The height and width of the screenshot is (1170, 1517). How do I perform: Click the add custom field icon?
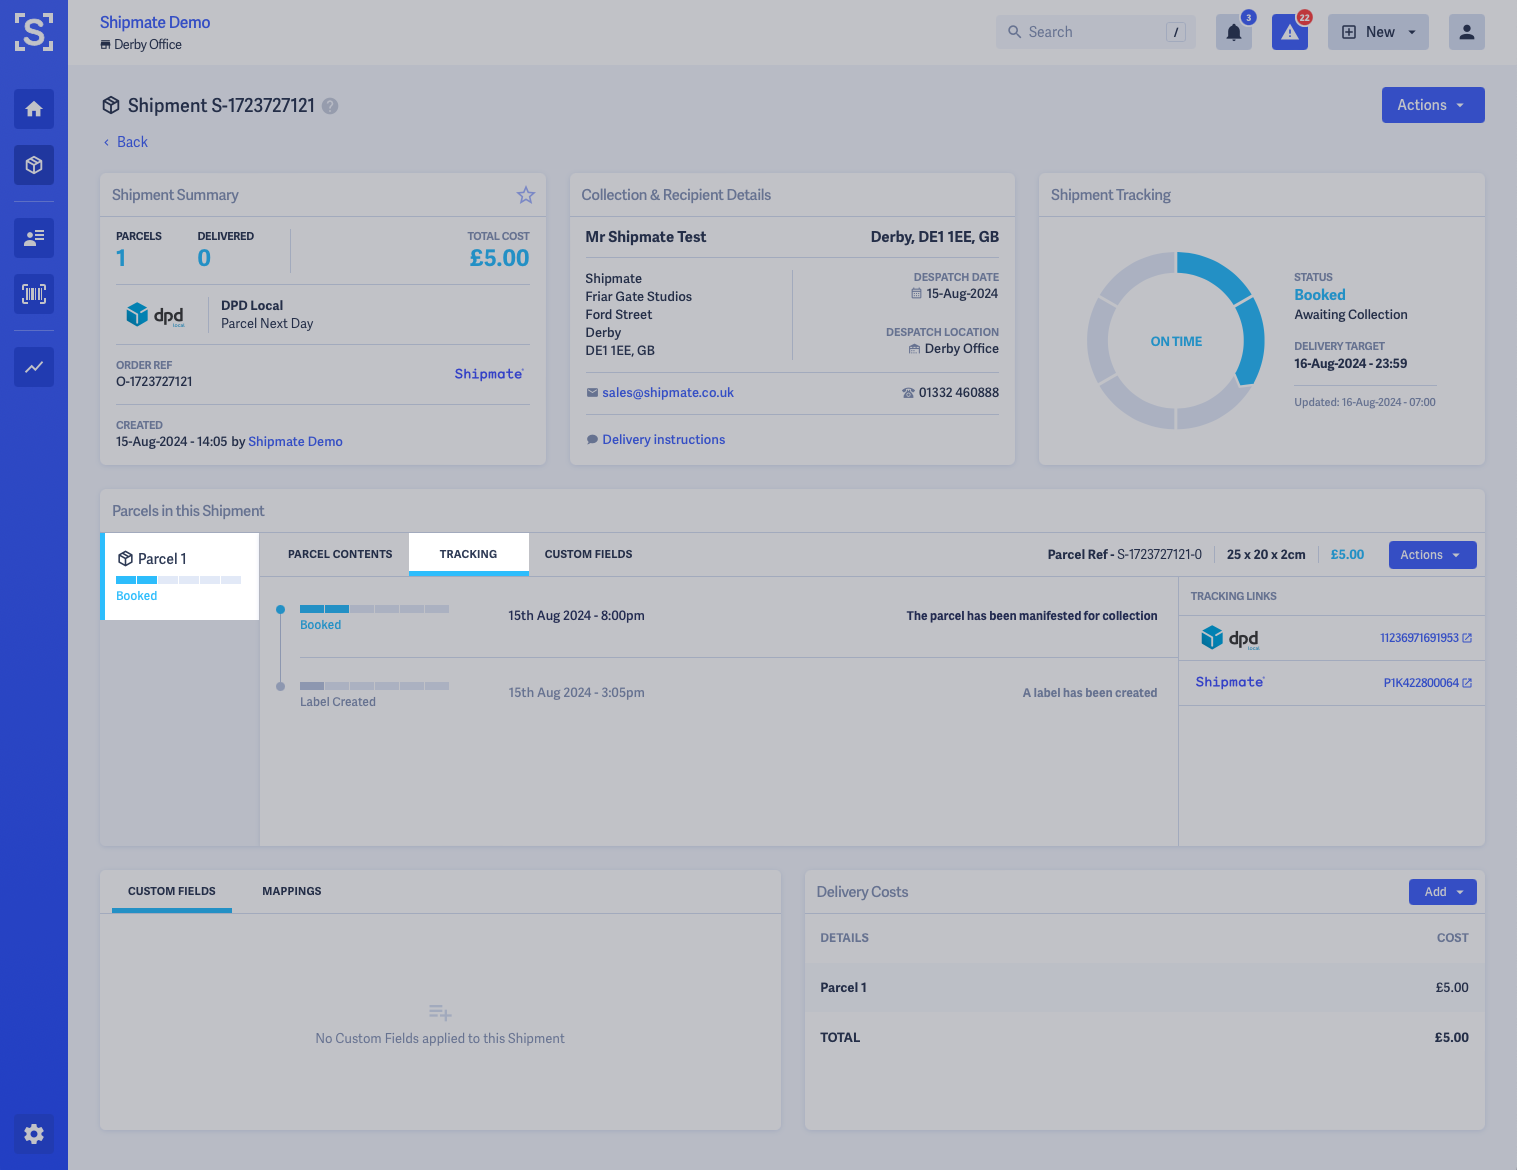[x=440, y=1013]
